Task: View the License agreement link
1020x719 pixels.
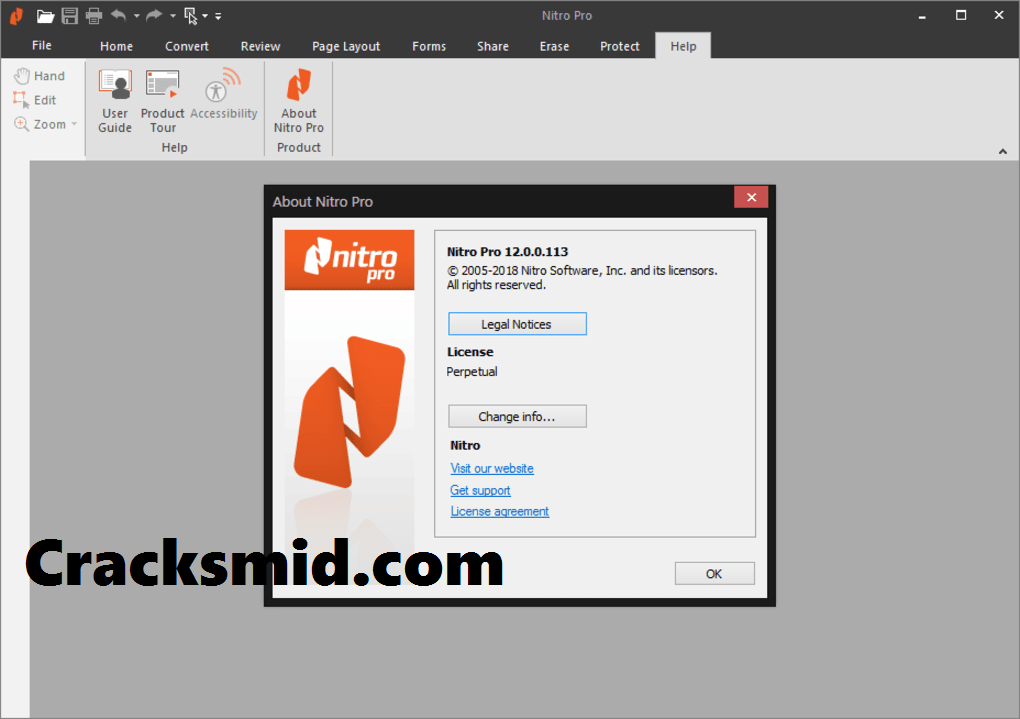Action: 500,511
